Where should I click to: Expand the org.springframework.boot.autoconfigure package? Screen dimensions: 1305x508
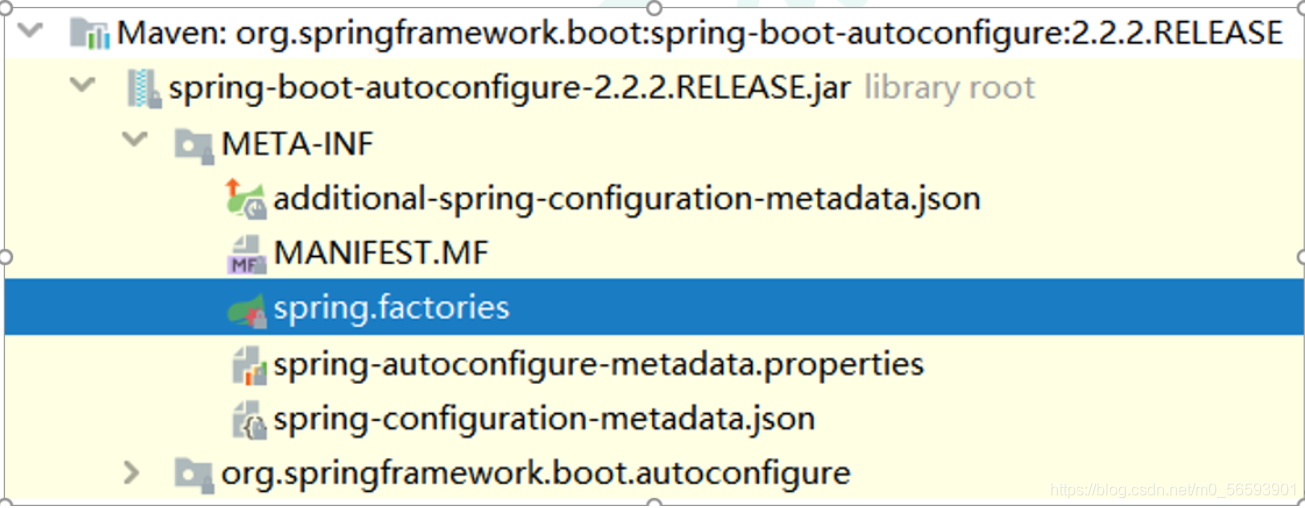pos(131,472)
